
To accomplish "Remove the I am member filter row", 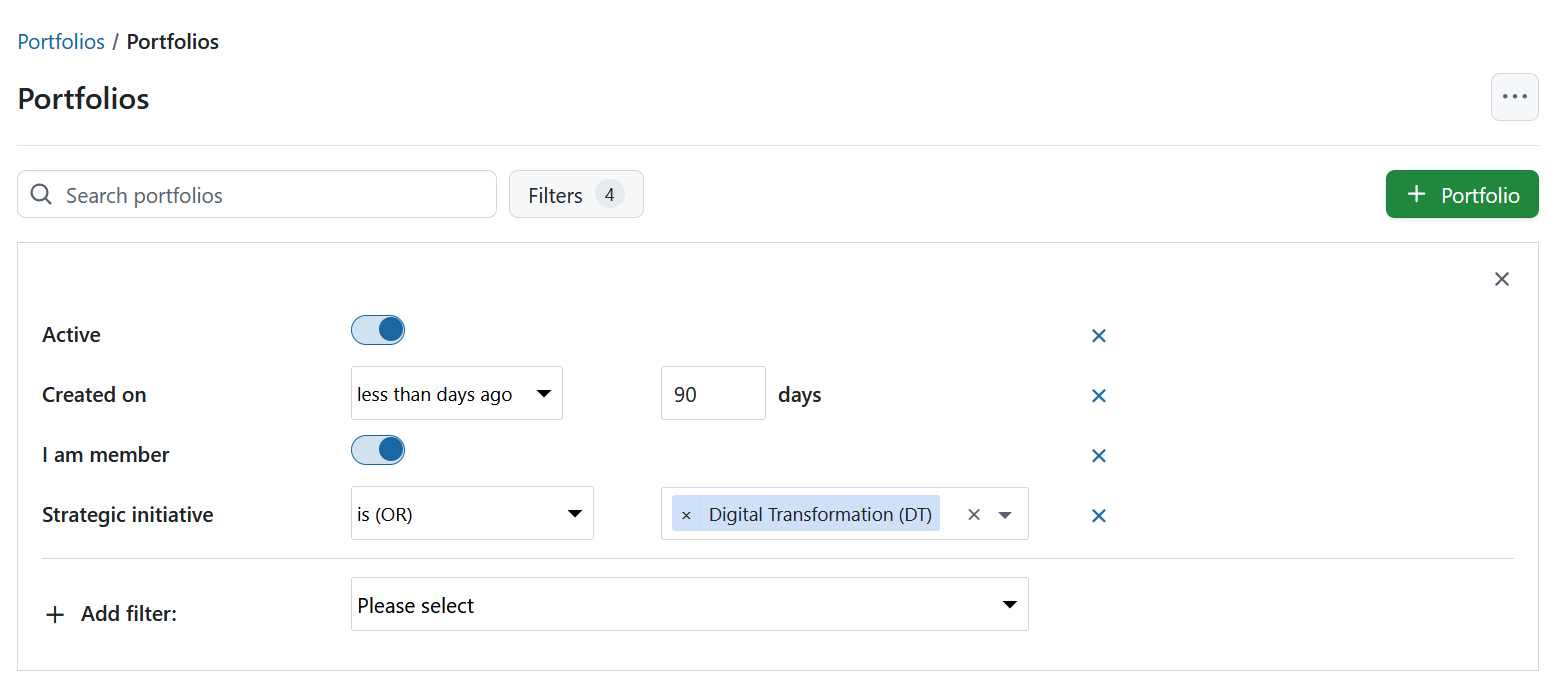I will tap(1098, 456).
